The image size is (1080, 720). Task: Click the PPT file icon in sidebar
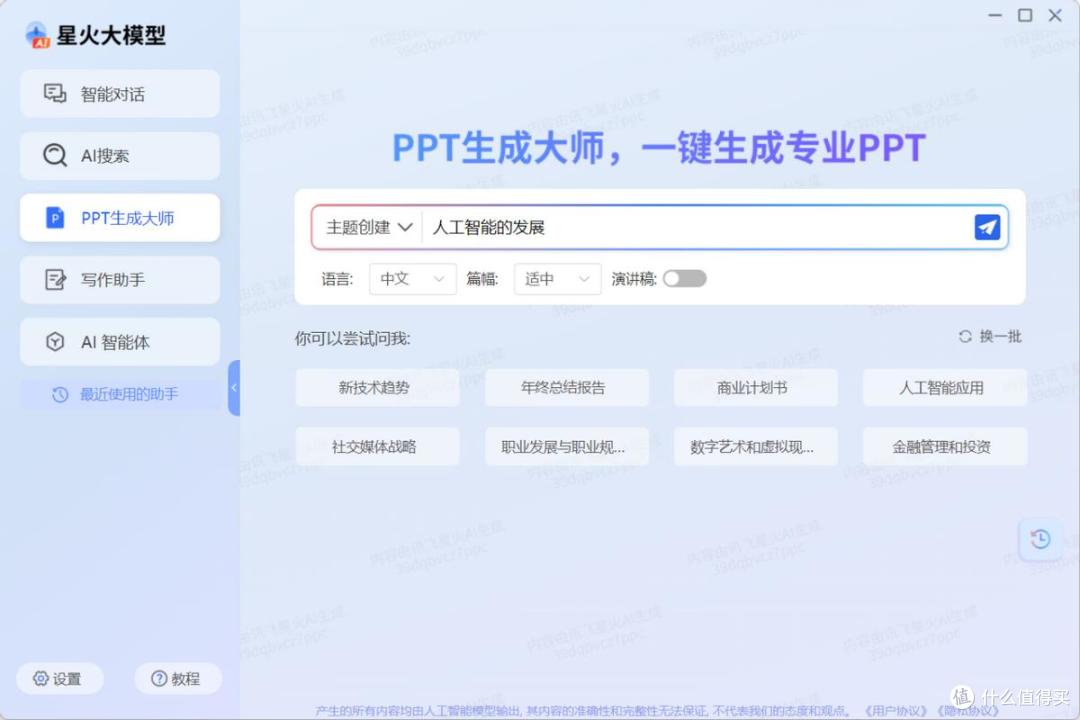[x=54, y=218]
